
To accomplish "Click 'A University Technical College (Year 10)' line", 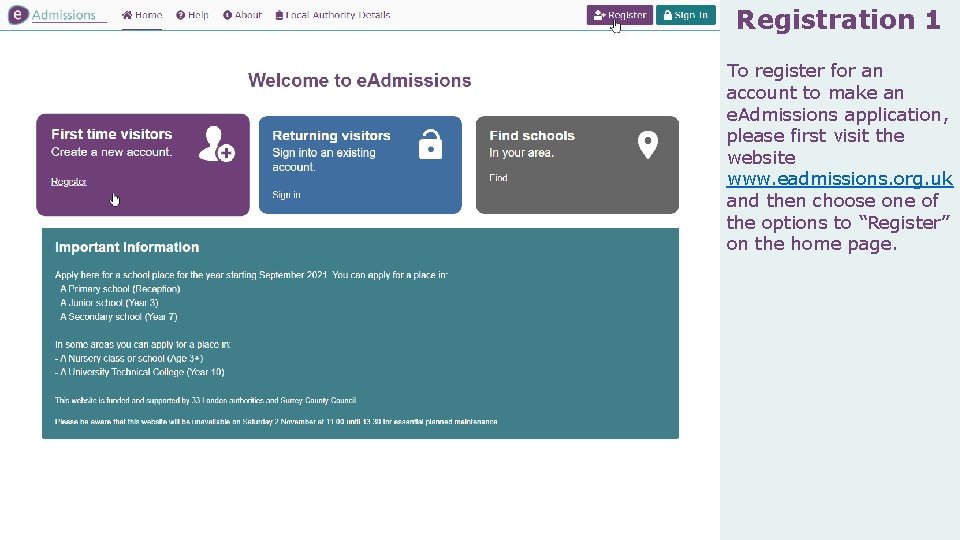I will click(140, 372).
